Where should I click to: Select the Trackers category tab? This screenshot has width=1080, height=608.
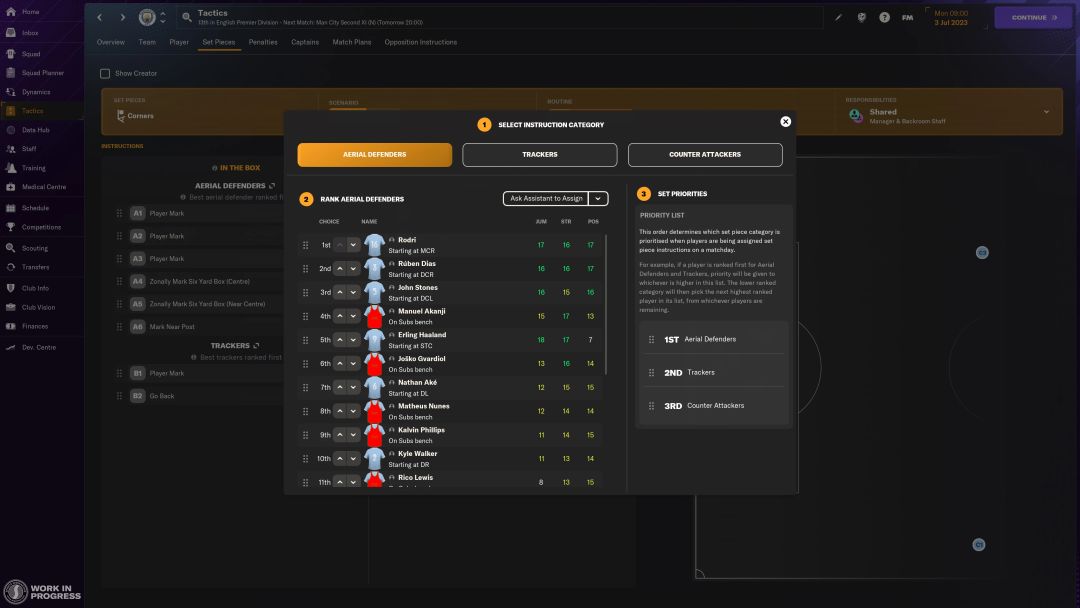click(x=539, y=155)
